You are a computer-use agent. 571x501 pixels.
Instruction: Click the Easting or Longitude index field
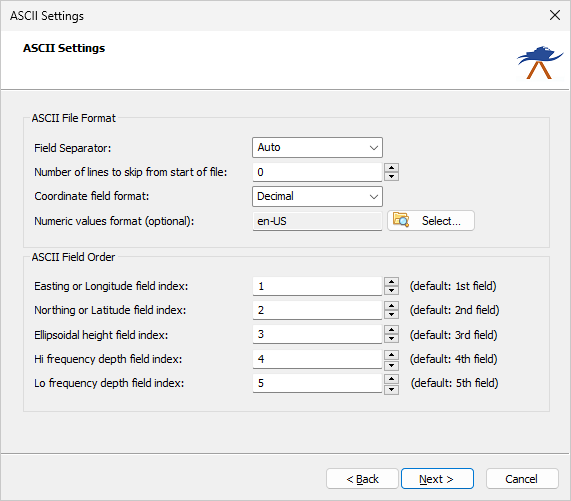point(317,286)
